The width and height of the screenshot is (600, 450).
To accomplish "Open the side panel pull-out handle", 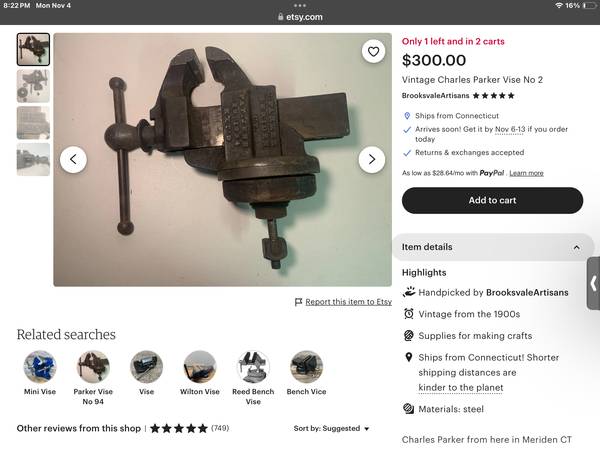I will coord(593,283).
